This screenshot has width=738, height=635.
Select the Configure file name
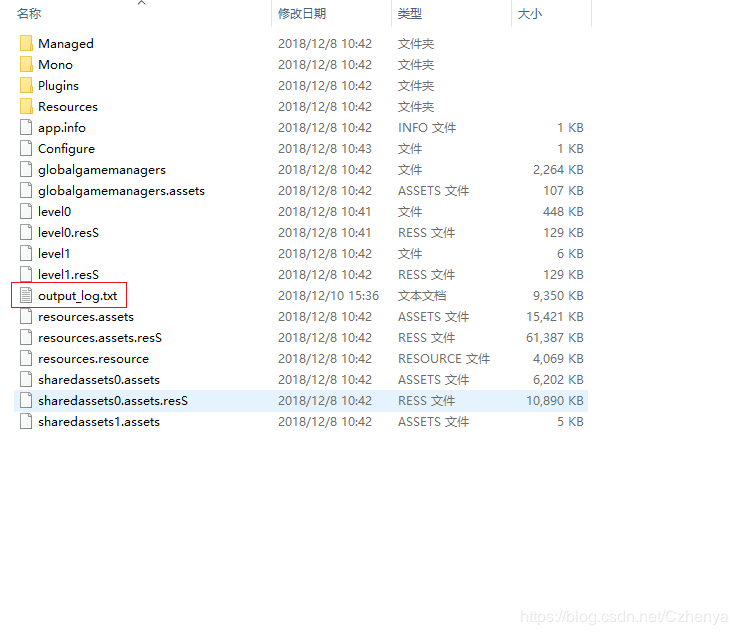[66, 149]
